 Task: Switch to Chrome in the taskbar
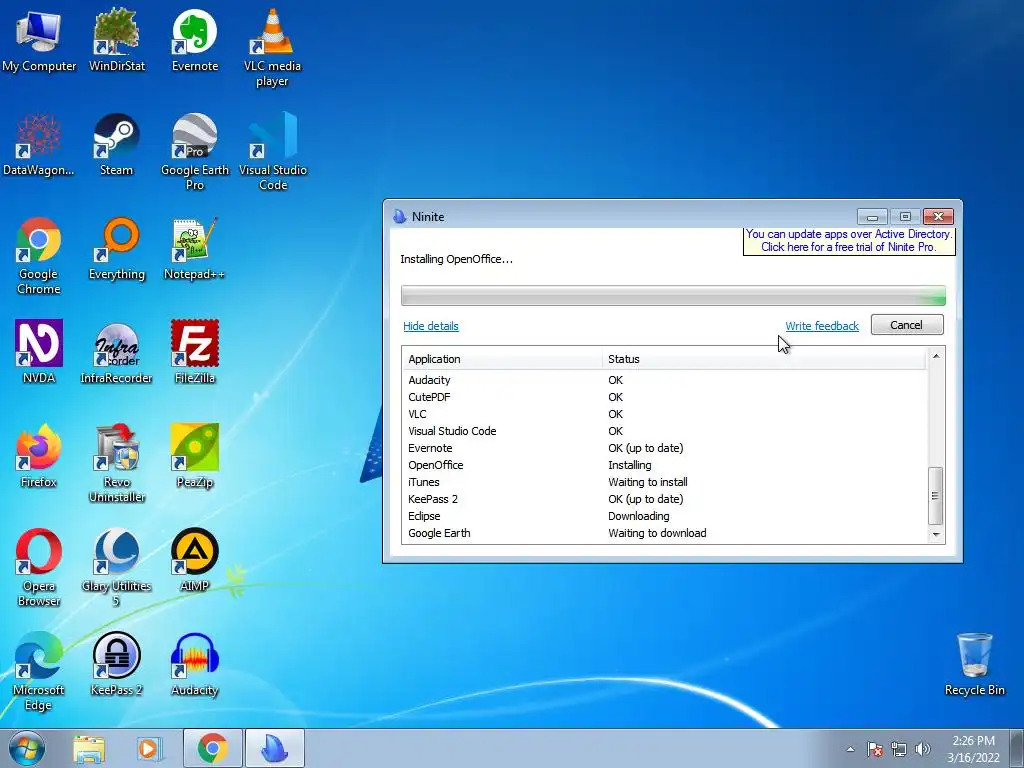click(212, 748)
